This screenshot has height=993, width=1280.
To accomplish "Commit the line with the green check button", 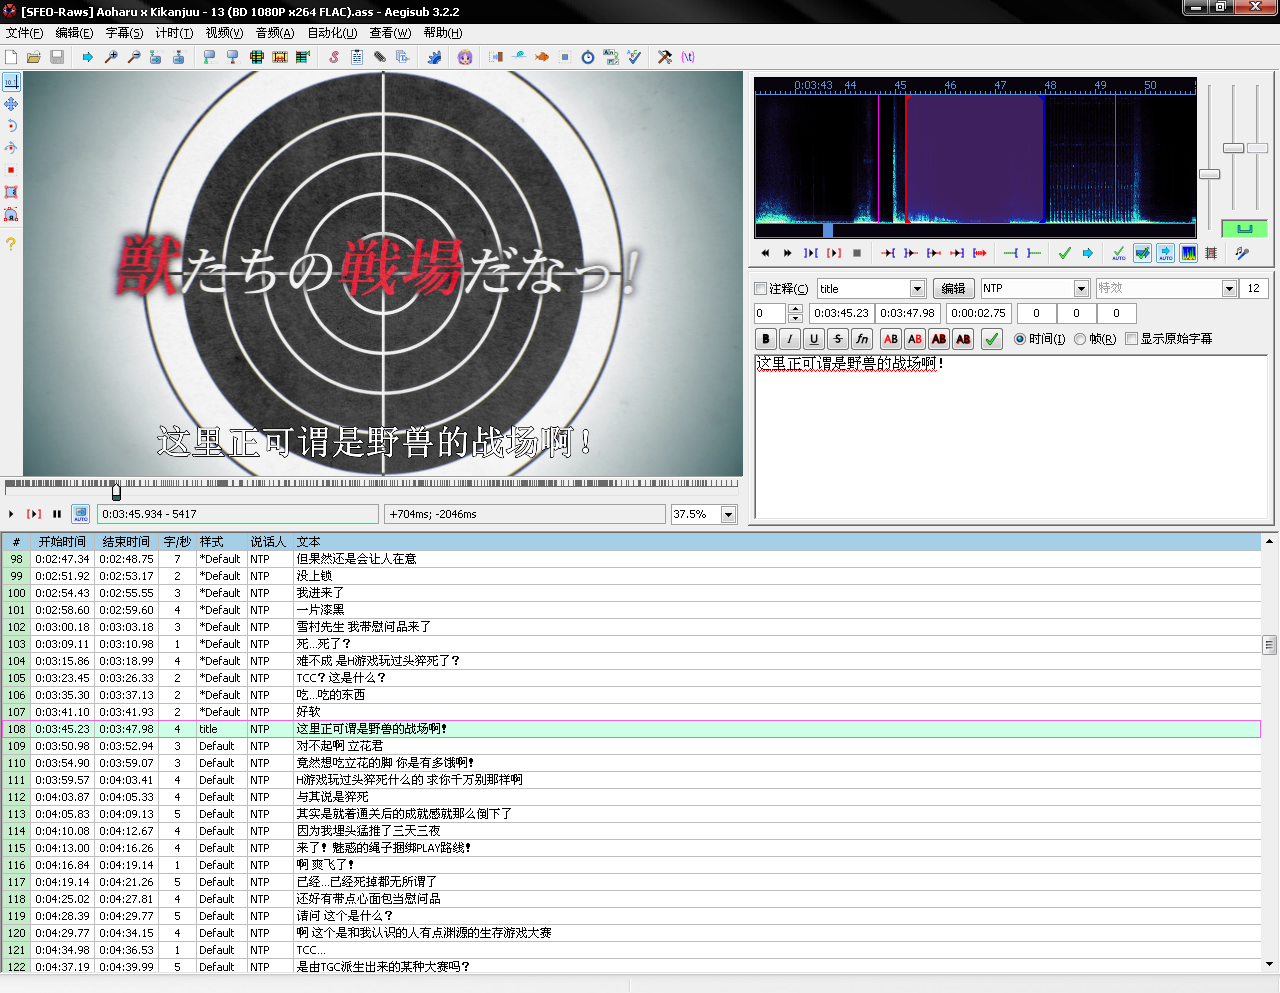I will click(x=991, y=339).
